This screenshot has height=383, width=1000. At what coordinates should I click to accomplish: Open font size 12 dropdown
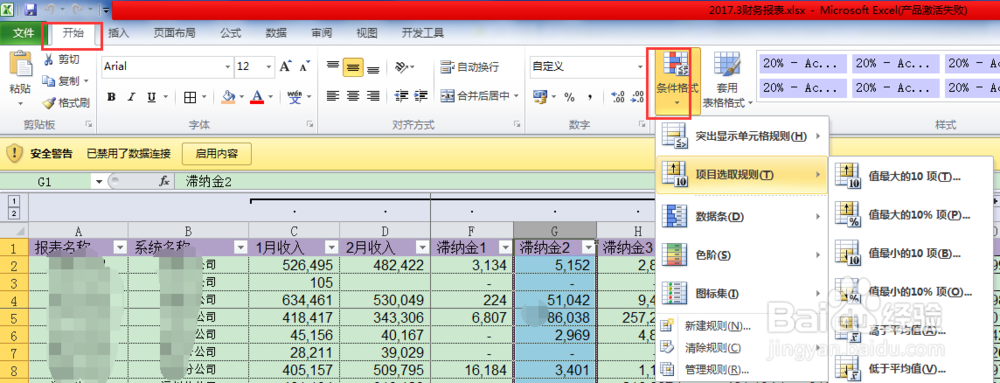click(x=268, y=66)
